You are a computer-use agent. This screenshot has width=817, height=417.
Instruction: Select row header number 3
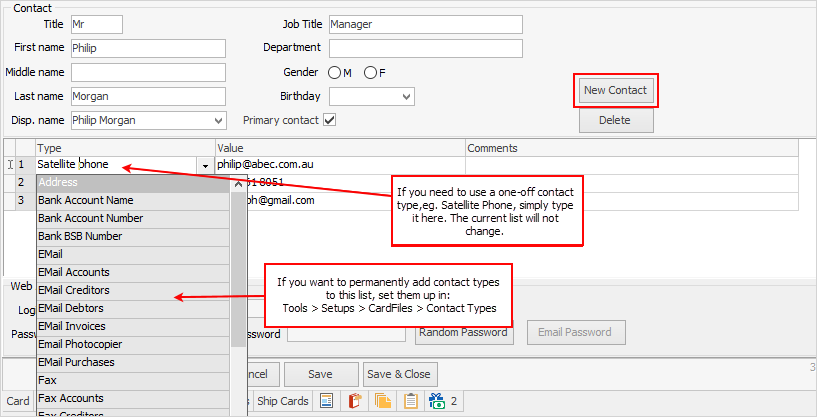click(26, 201)
